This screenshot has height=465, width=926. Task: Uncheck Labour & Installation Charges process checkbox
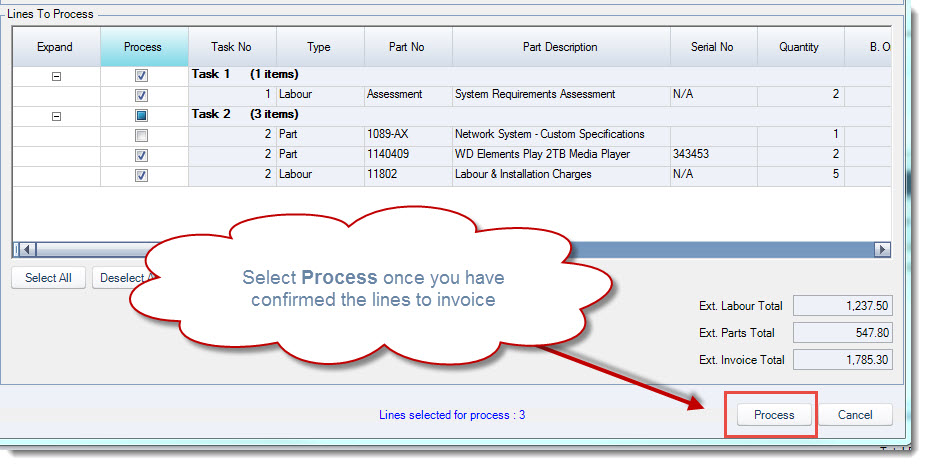pyautogui.click(x=141, y=175)
